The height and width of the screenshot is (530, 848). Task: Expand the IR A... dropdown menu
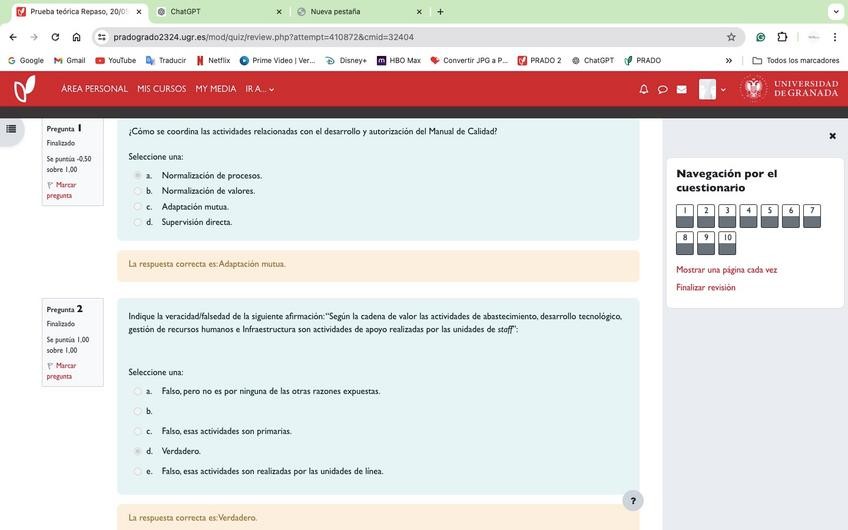coord(259,89)
